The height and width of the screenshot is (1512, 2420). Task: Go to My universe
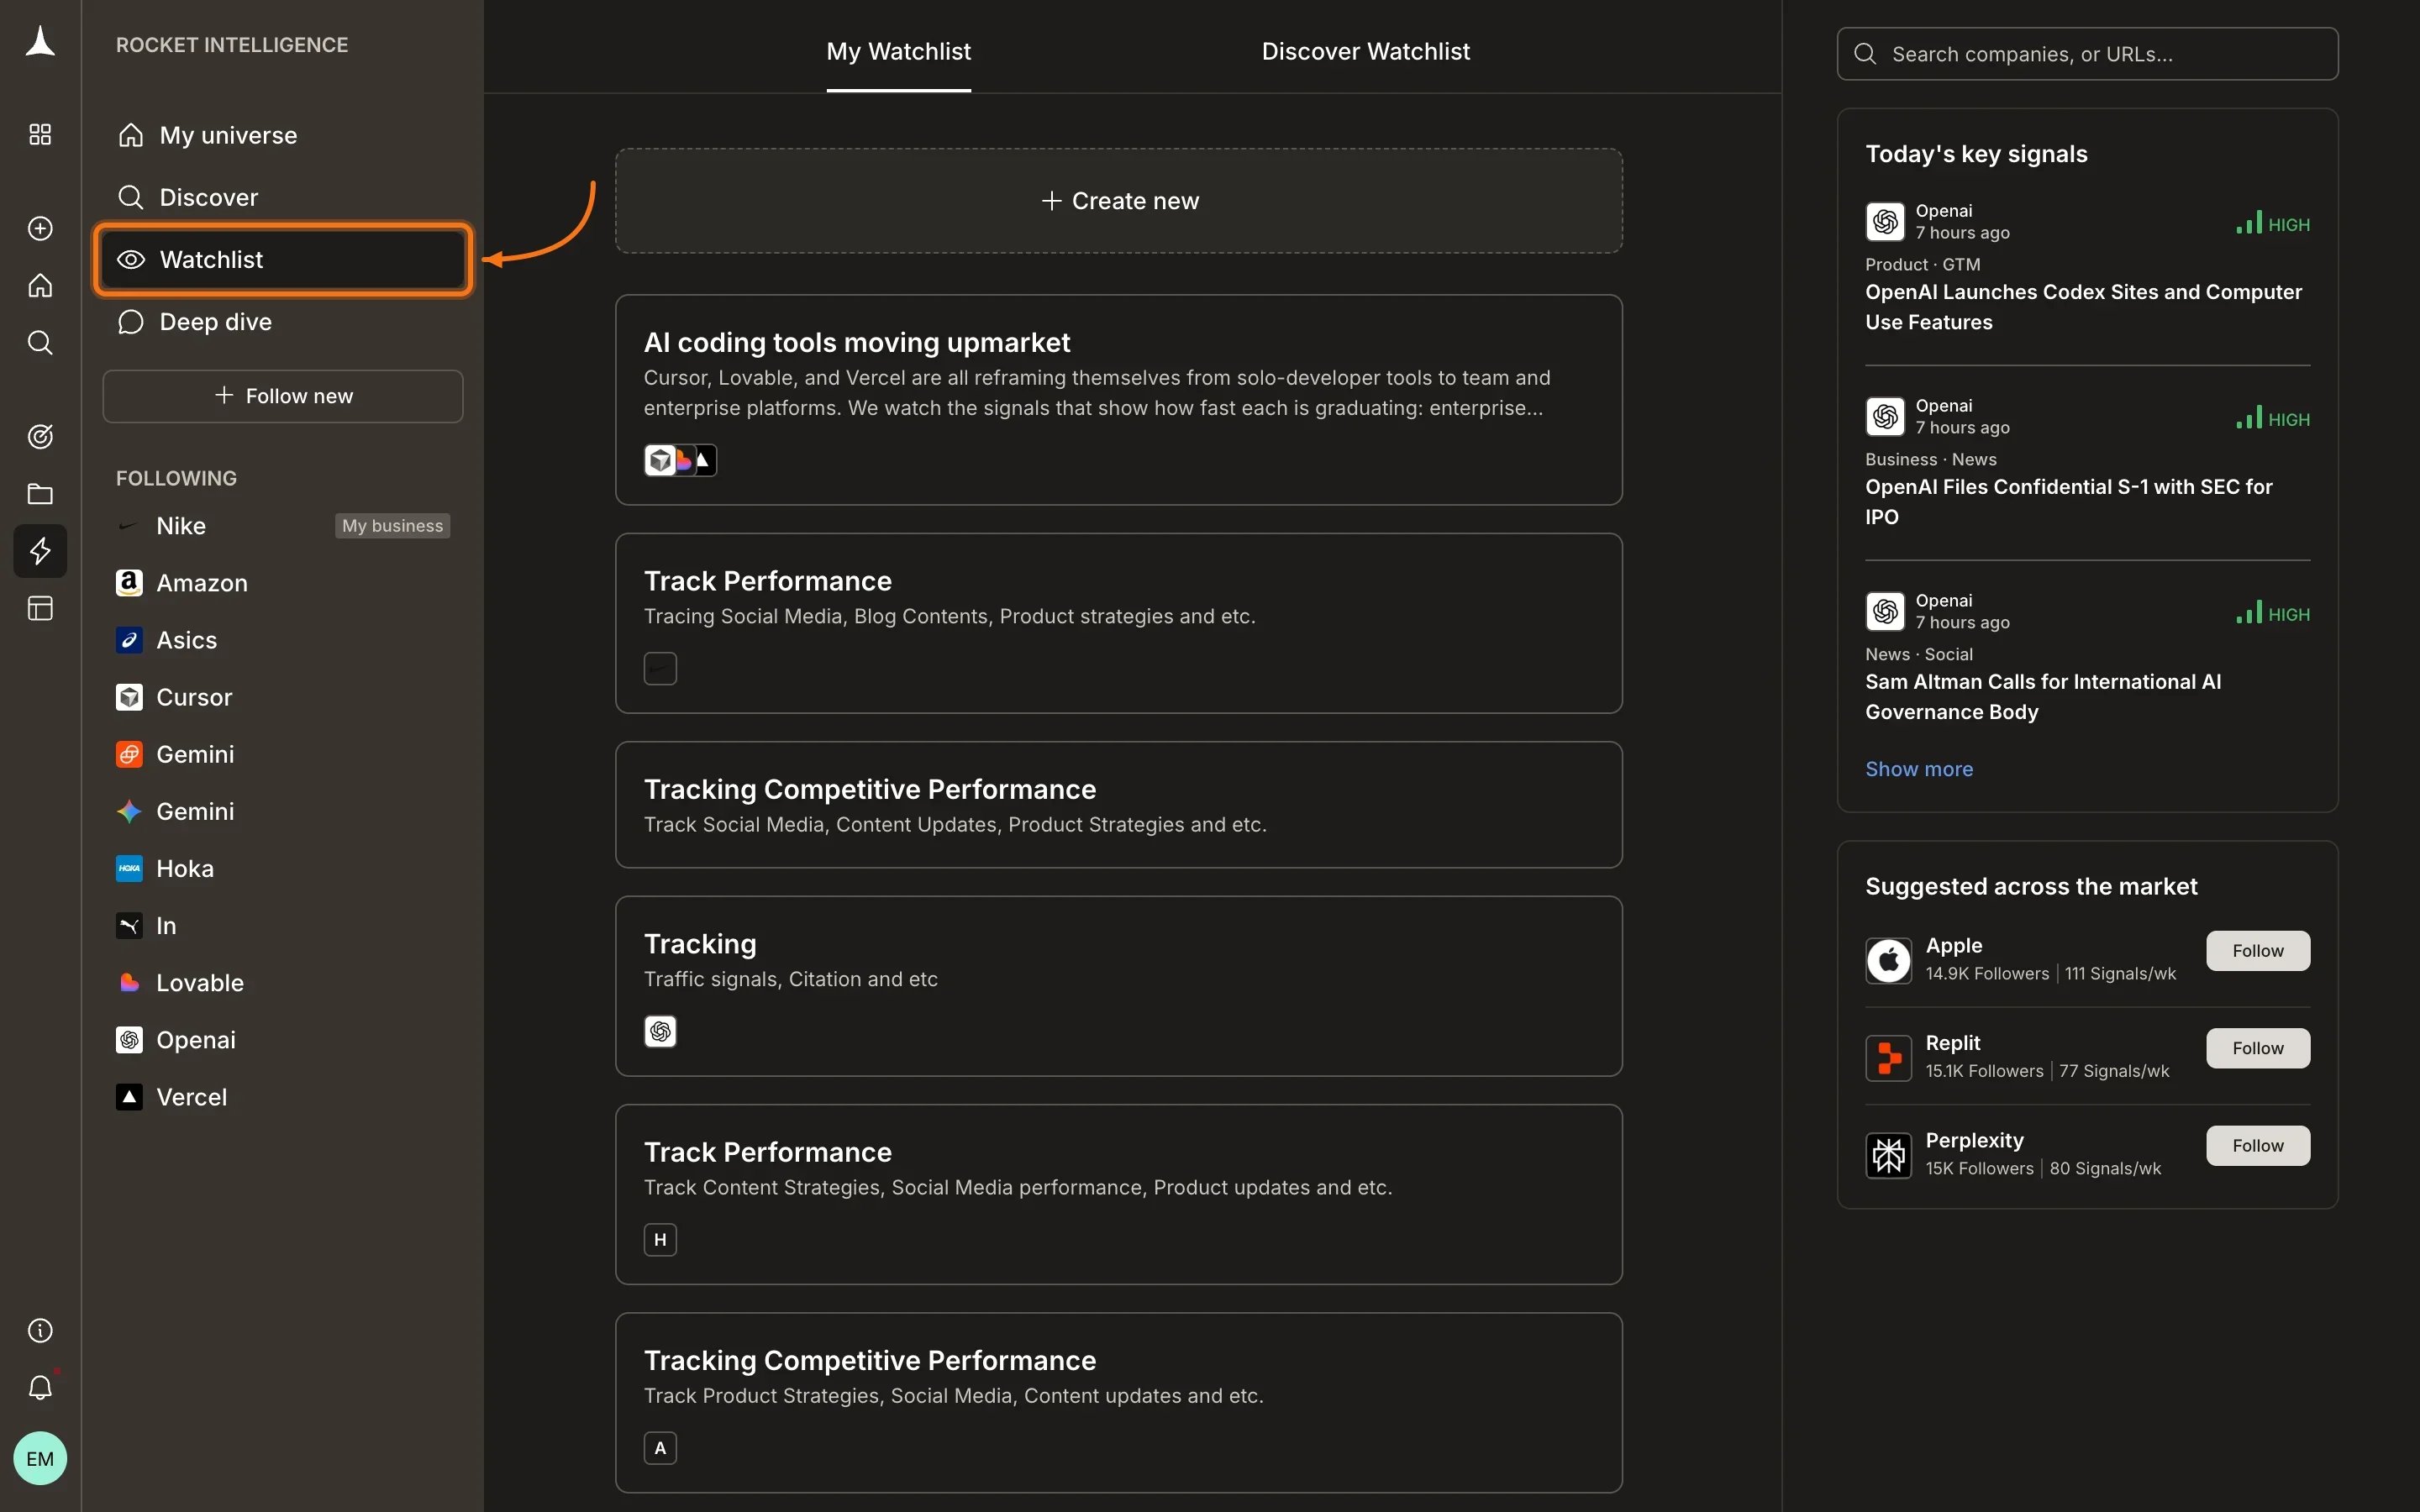coord(283,135)
